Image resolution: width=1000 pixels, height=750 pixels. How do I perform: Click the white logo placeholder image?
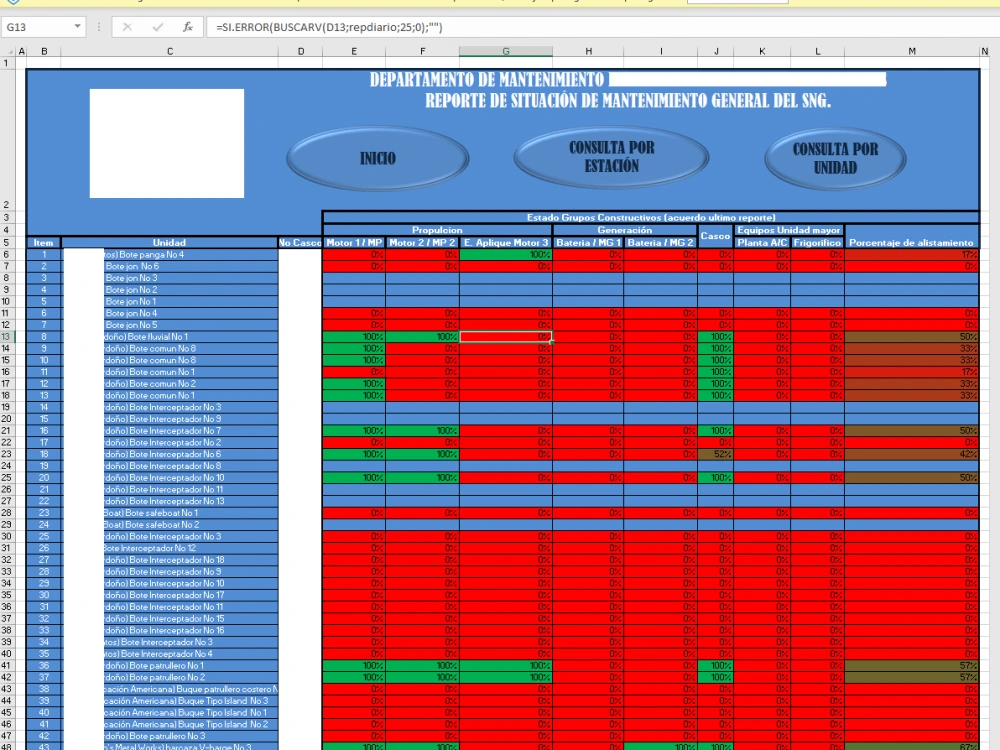pos(166,143)
